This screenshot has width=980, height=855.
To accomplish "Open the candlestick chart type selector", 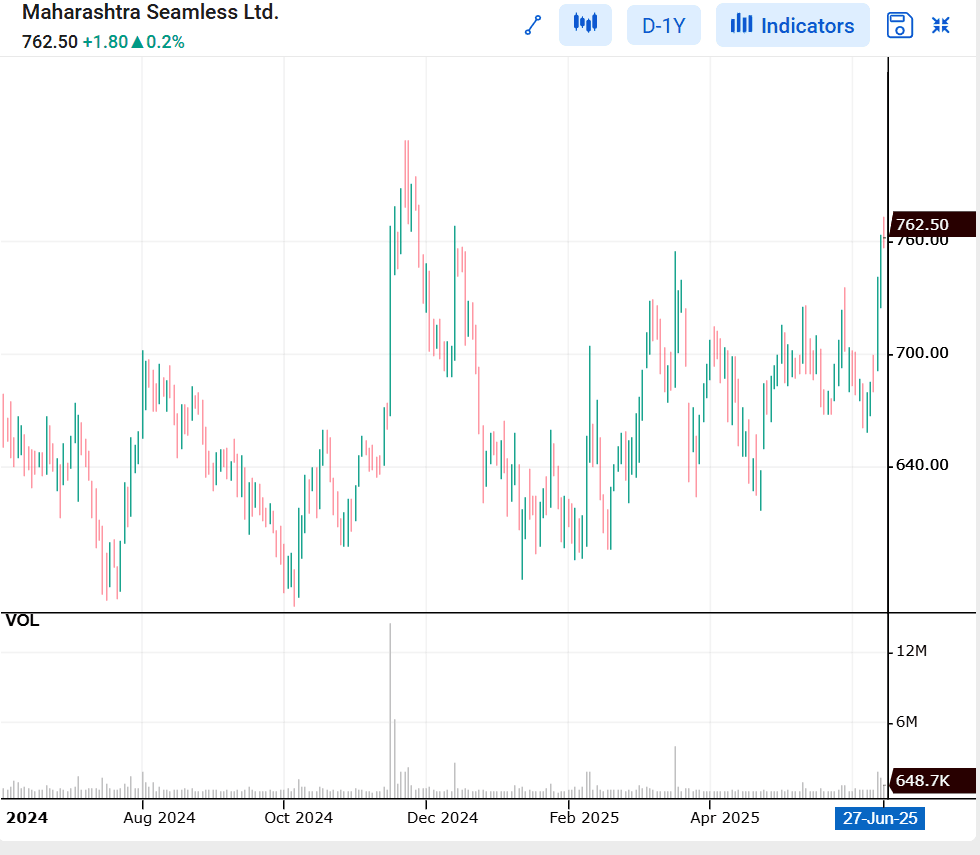I will point(585,24).
